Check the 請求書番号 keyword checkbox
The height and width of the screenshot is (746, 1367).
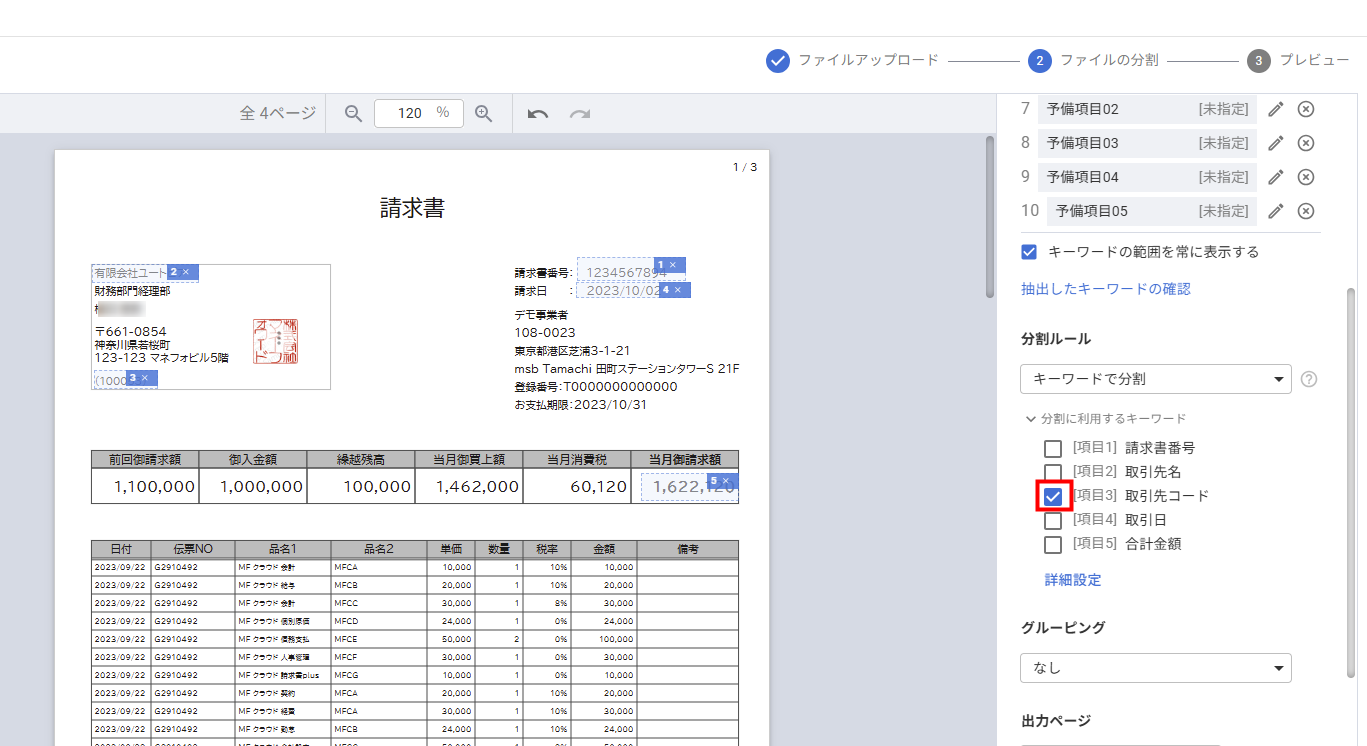point(1053,448)
